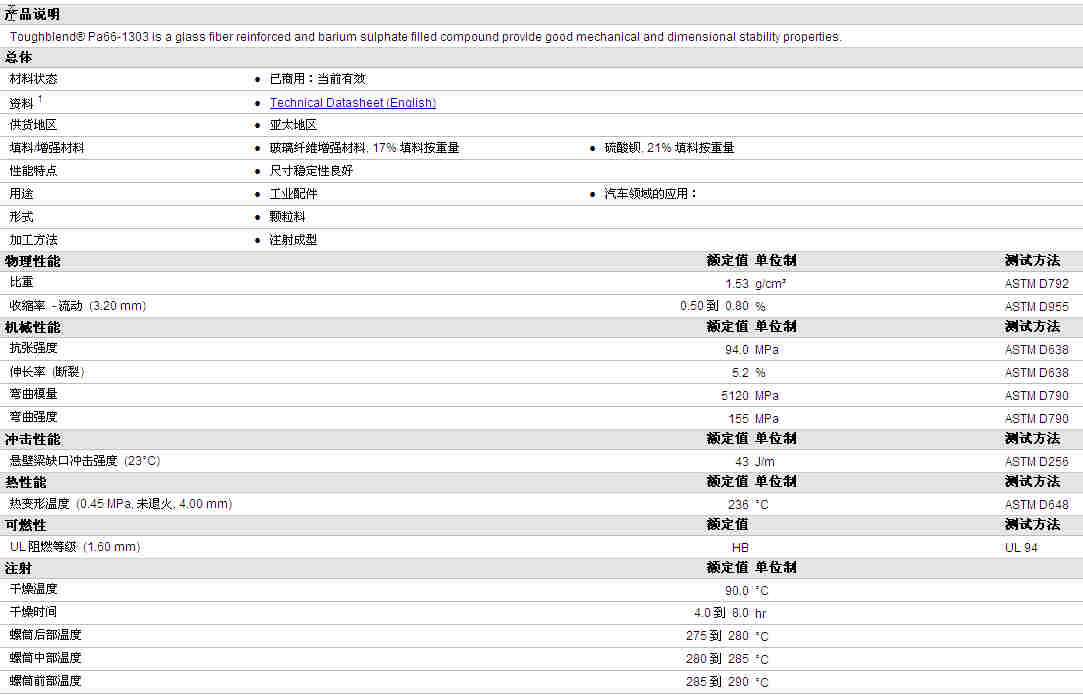The image size is (1083, 698).
Task: Select the 275 到 280 °C value
Action: pos(727,636)
